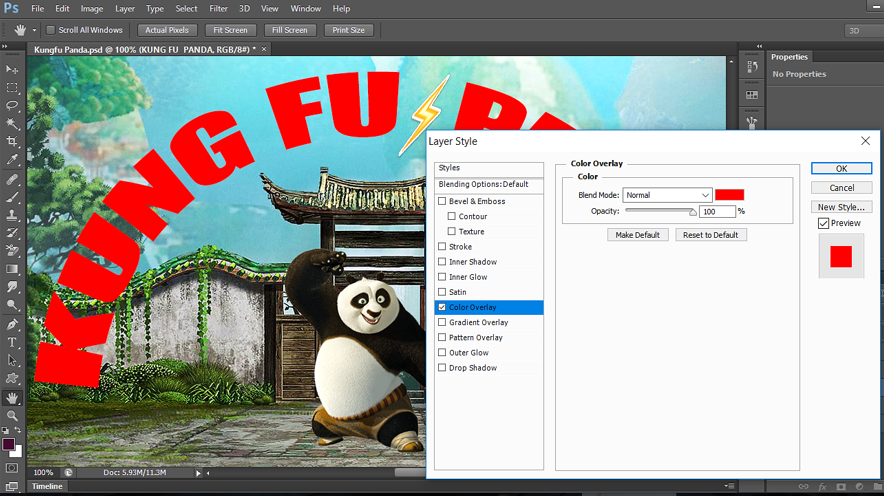Open status bar info arrow menu
884x496 pixels.
pos(198,473)
